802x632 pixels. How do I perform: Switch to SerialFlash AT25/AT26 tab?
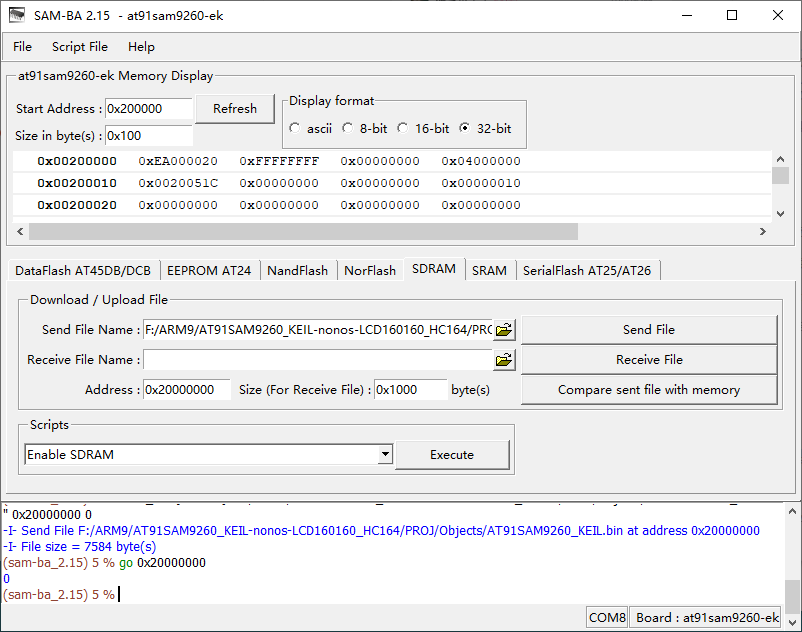(587, 270)
